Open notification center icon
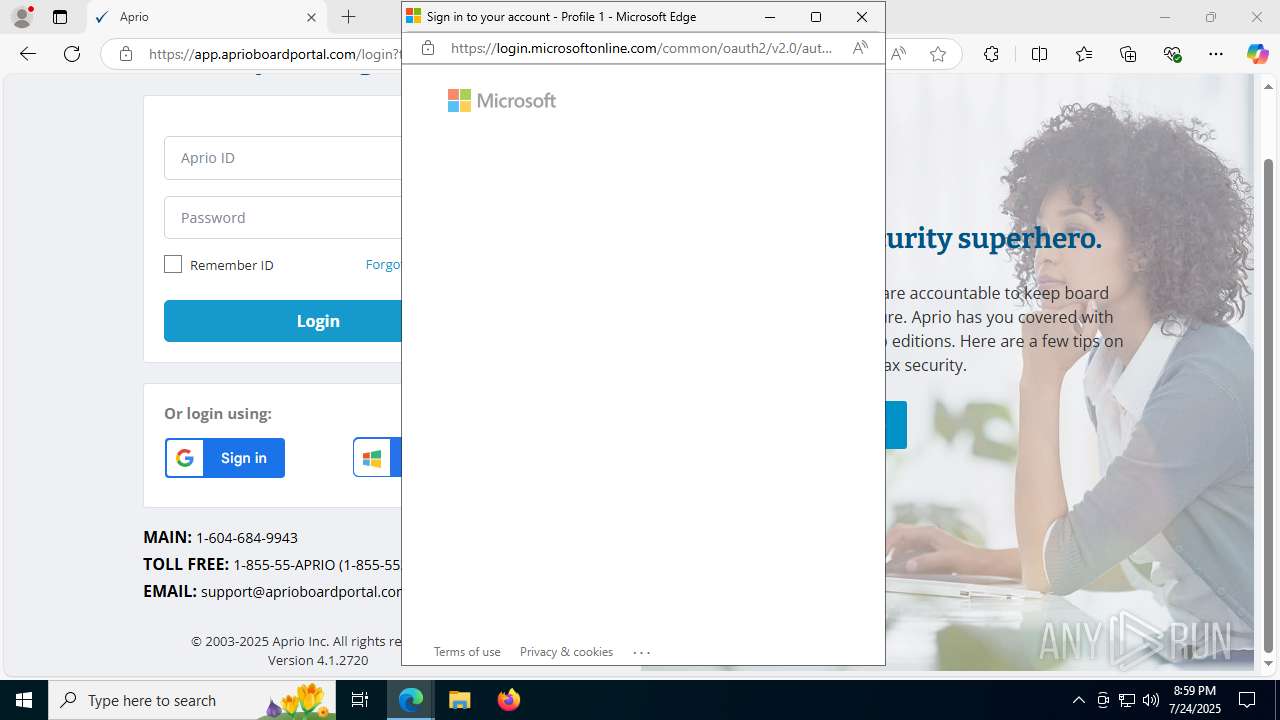 coord(1247,700)
